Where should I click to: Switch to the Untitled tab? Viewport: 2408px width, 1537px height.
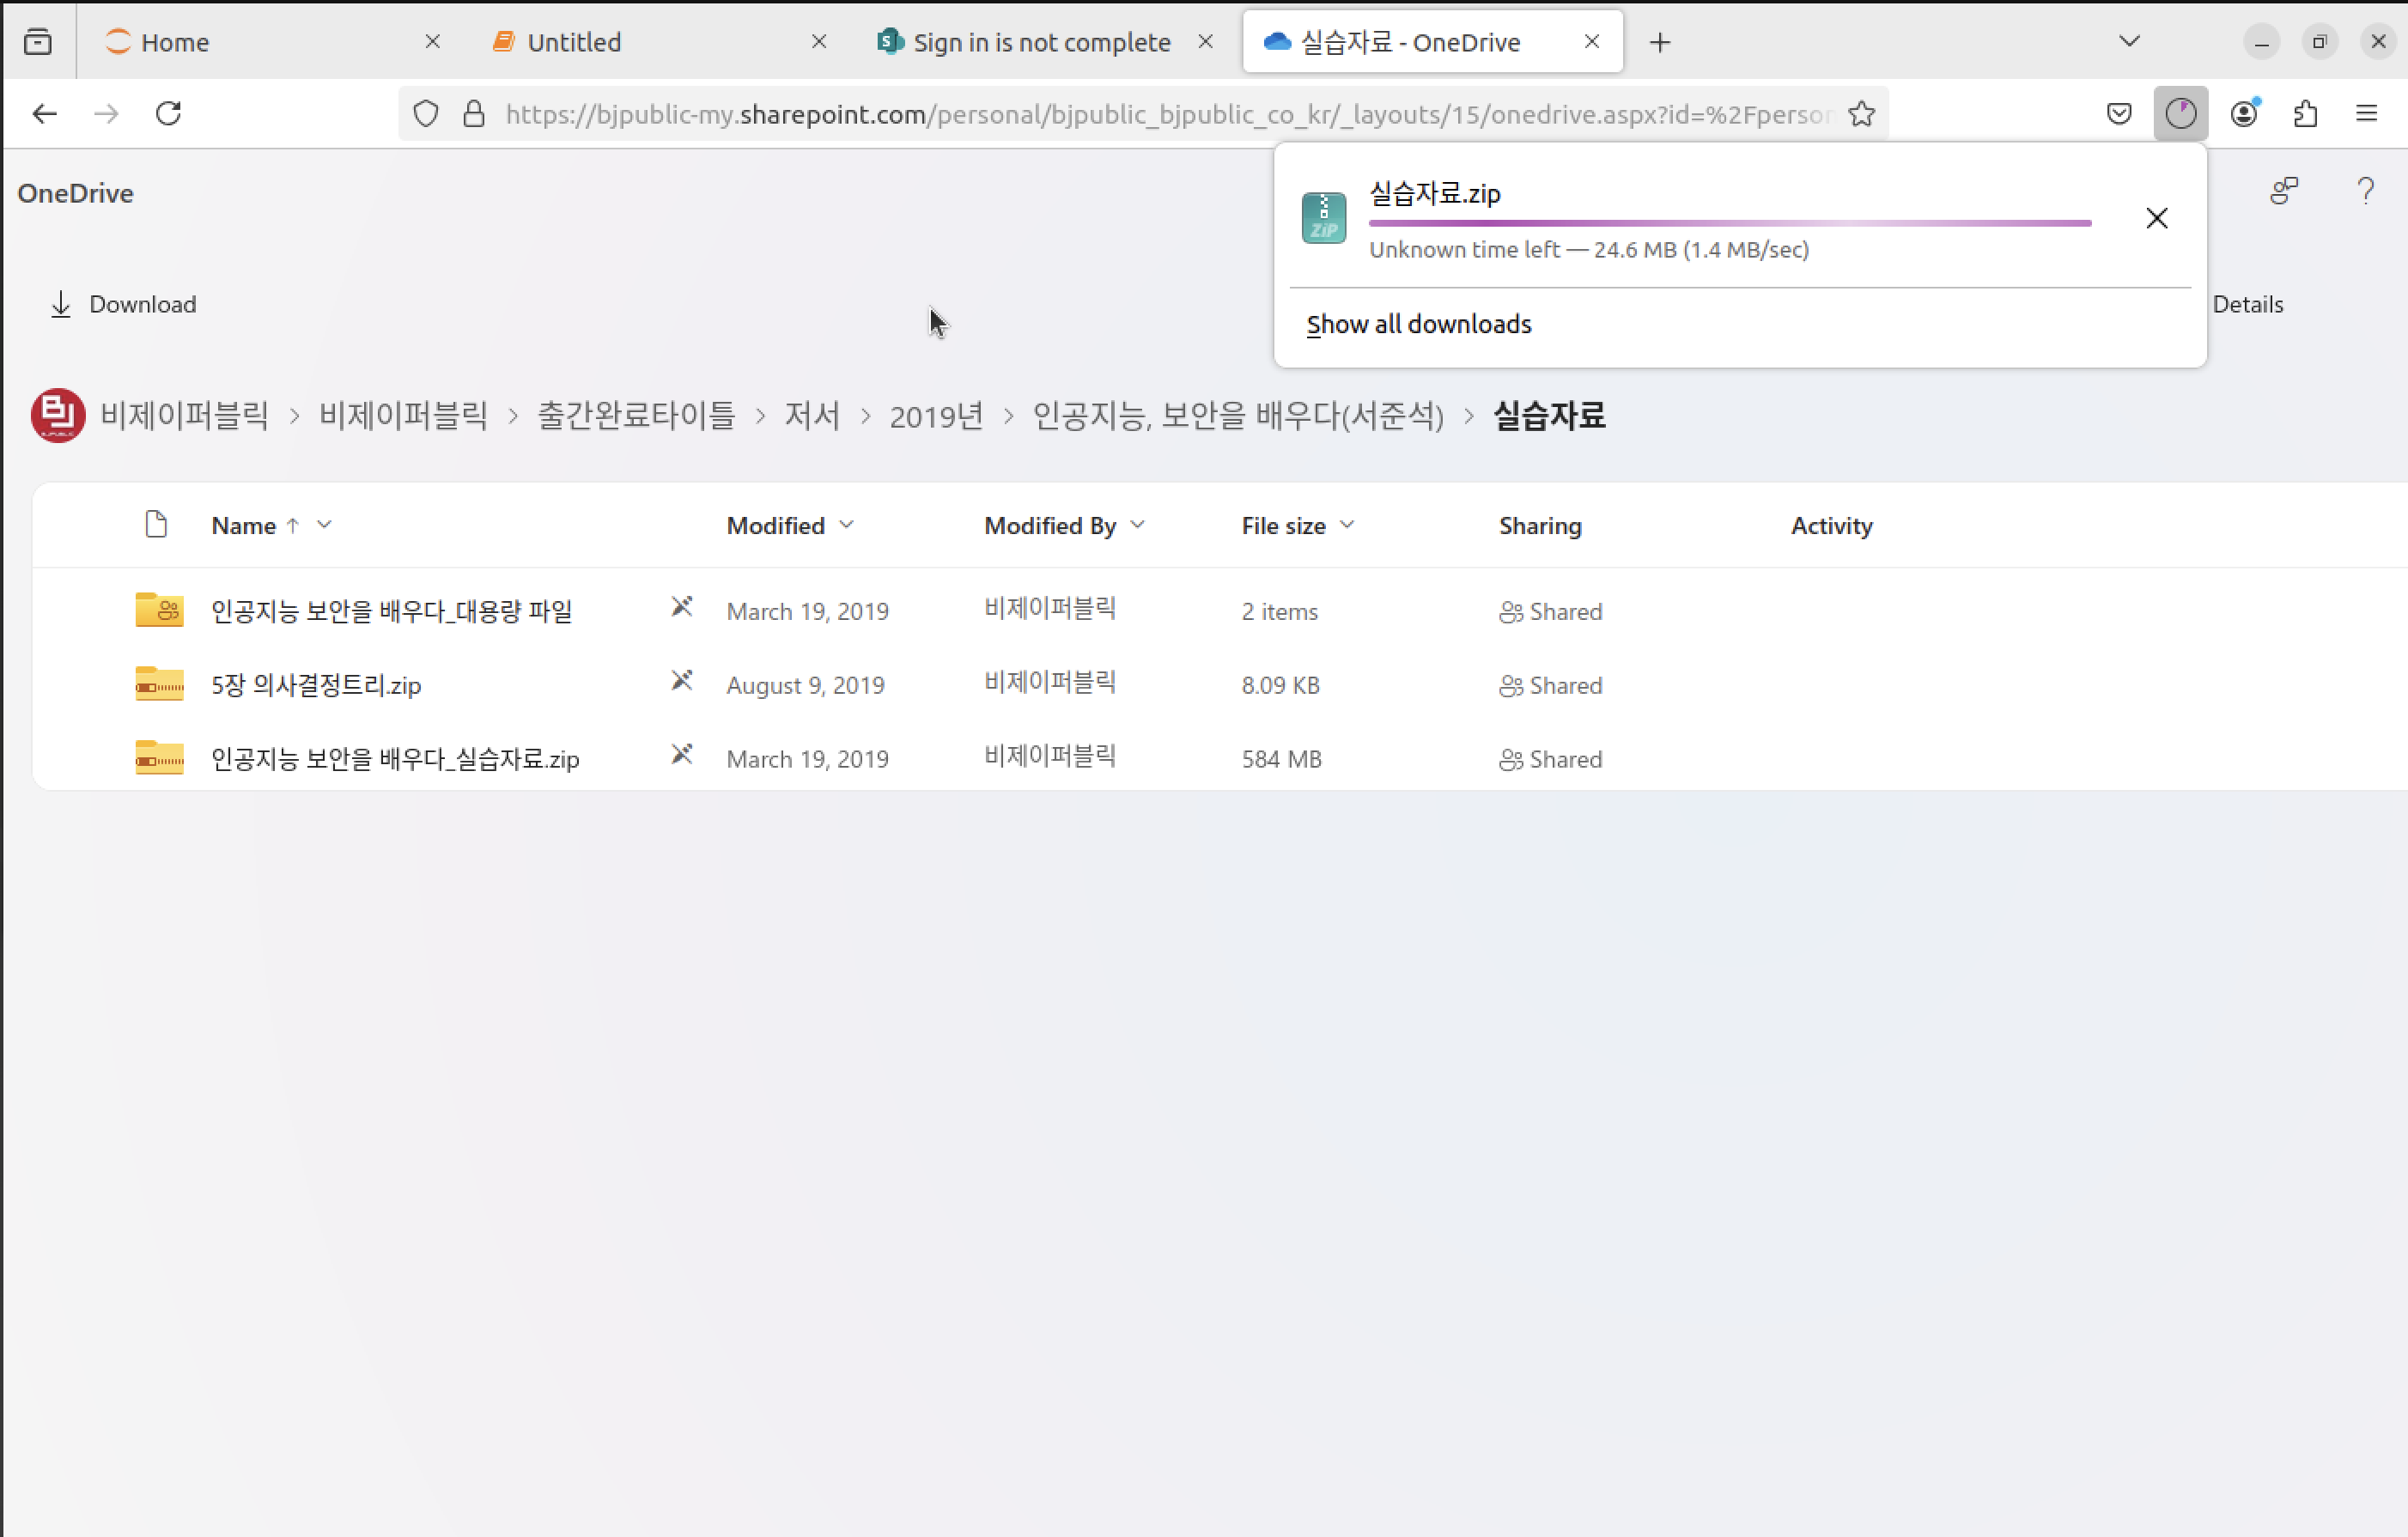pyautogui.click(x=574, y=42)
